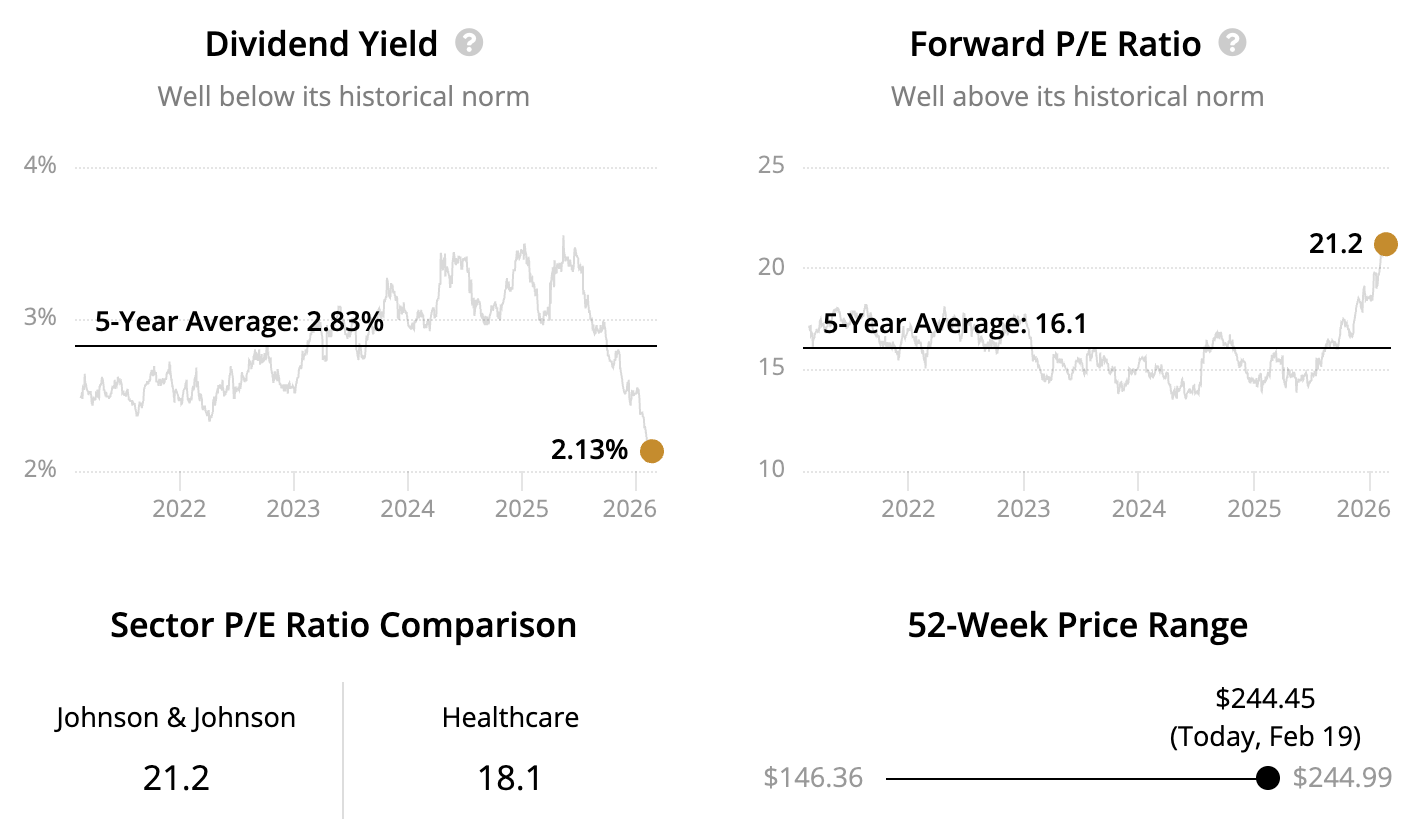Select the Dividend Yield heading
This screenshot has width=1426, height=840.
tap(321, 44)
